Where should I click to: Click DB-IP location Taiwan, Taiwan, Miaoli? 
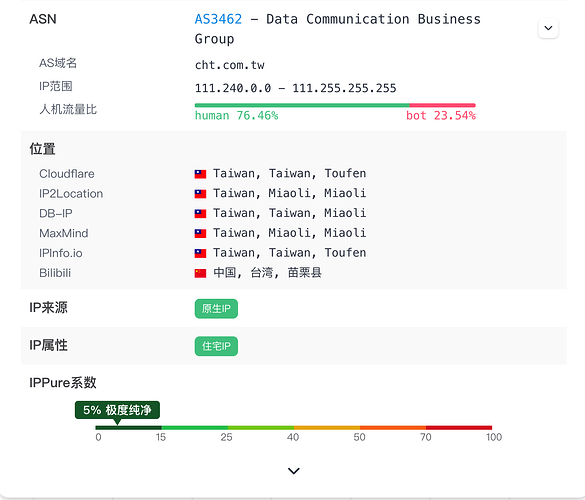tap(290, 213)
